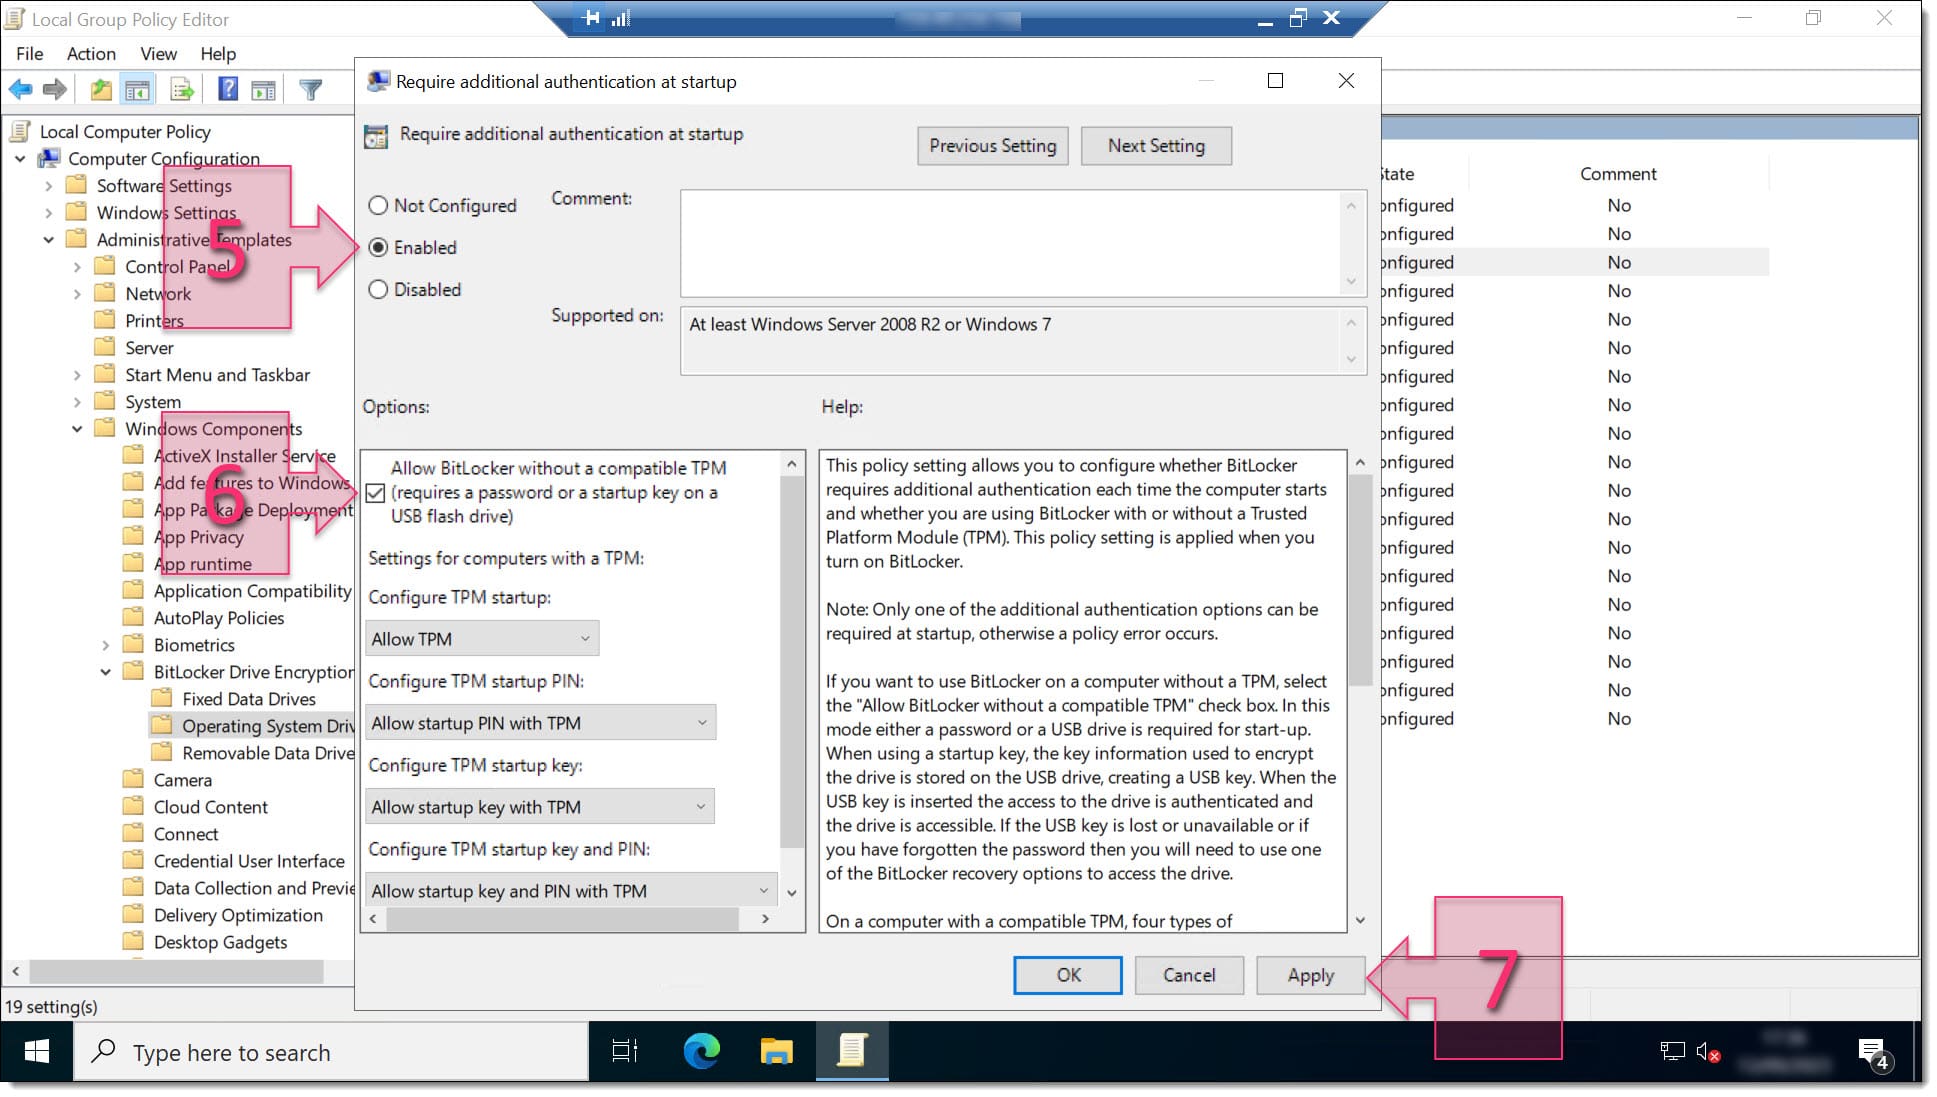Open the Configure TPM startup dropdown
This screenshot has width=1937, height=1097.
[x=482, y=639]
